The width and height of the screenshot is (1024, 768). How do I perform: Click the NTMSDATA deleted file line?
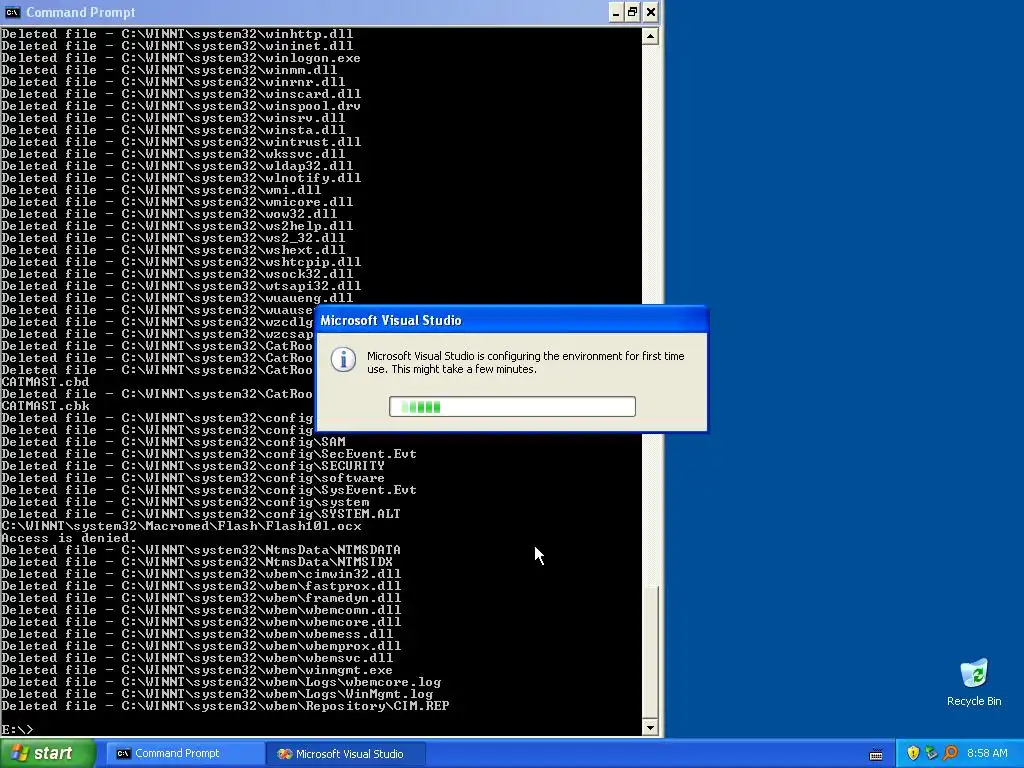coord(201,550)
